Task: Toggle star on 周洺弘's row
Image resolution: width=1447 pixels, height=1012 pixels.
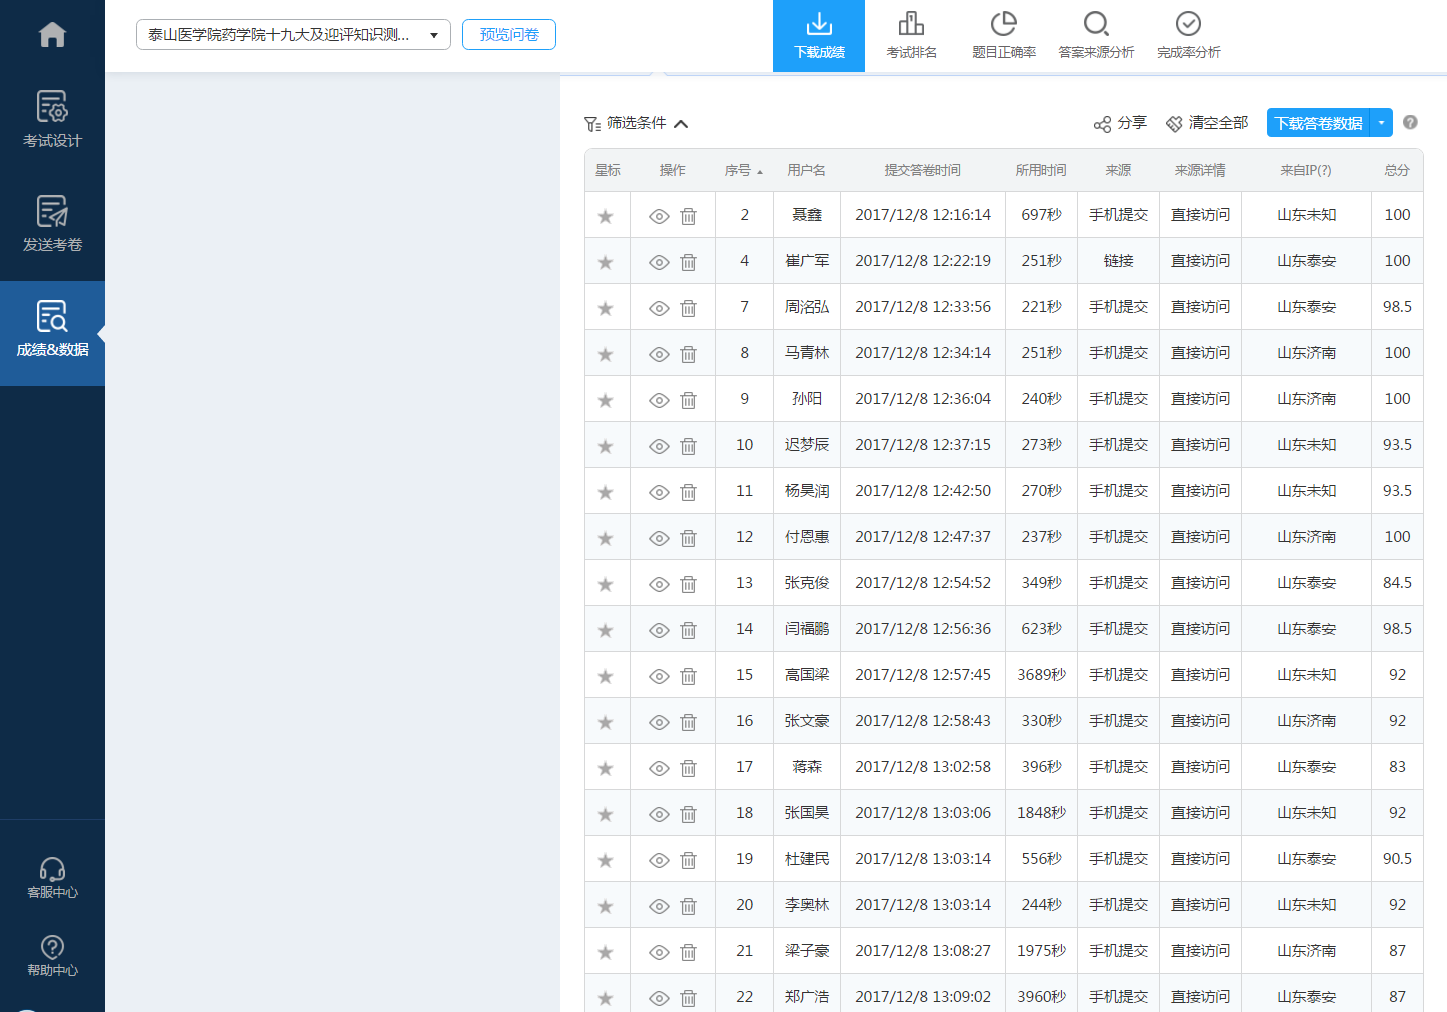Action: 605,308
